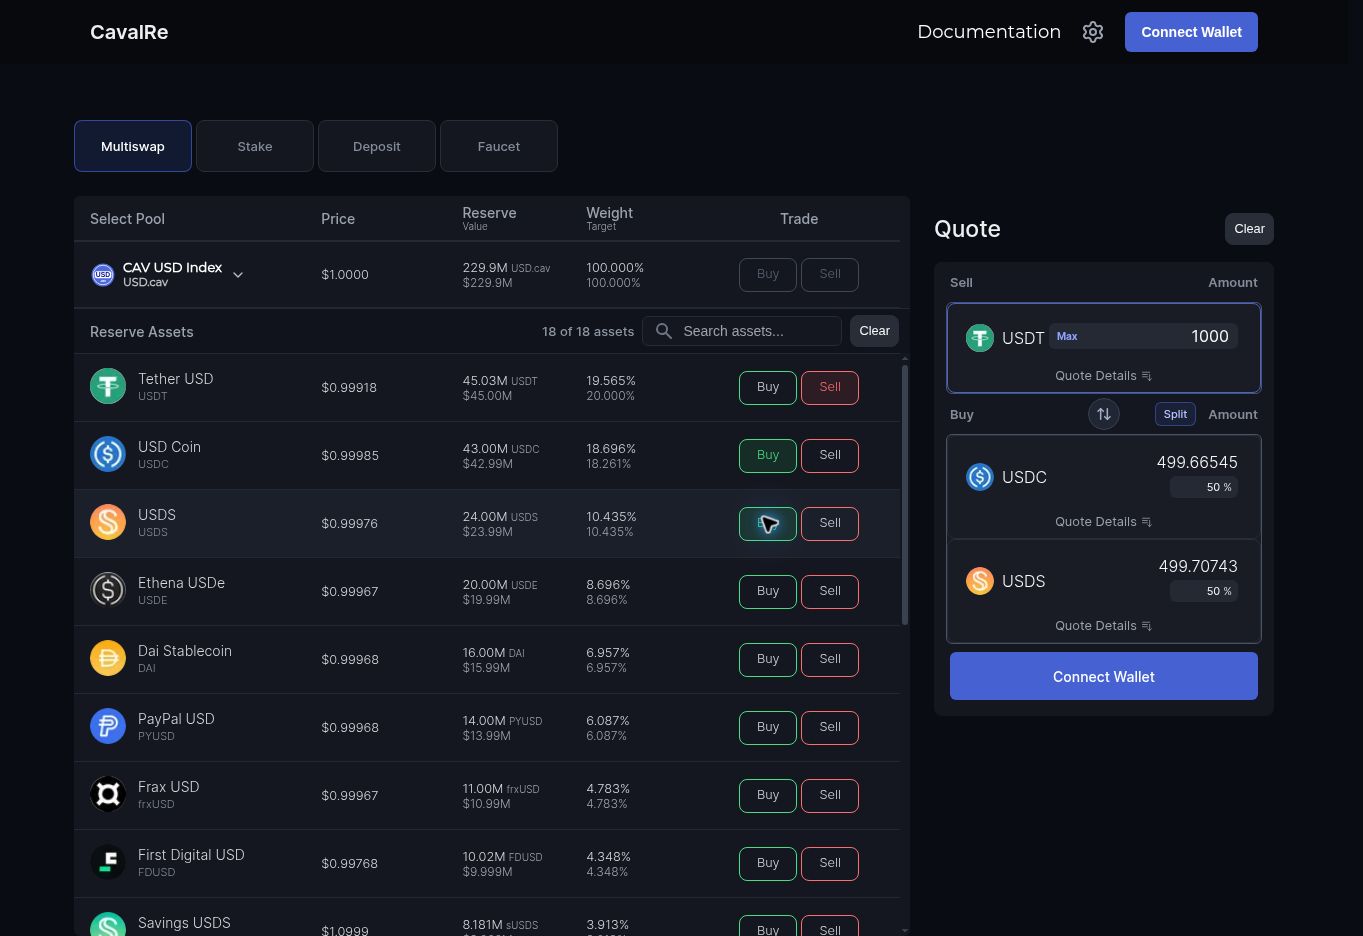This screenshot has height=936, width=1363.
Task: Expand Quote Details under USDC
Action: point(1104,522)
